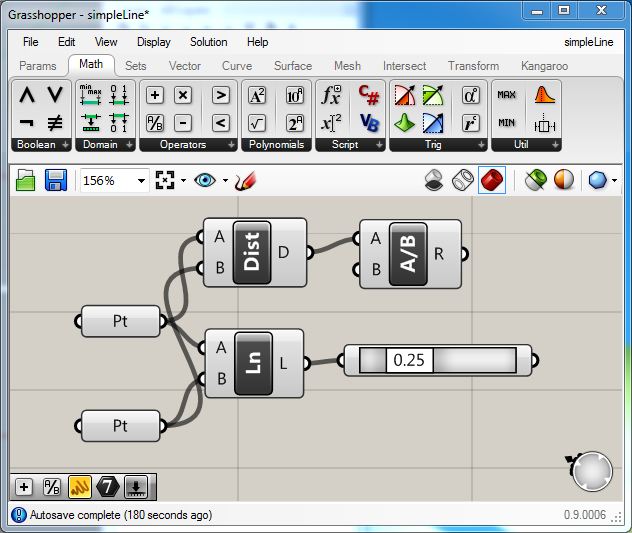This screenshot has height=533, width=632.
Task: Choose the Radians (r) trig icon
Action: 471,123
